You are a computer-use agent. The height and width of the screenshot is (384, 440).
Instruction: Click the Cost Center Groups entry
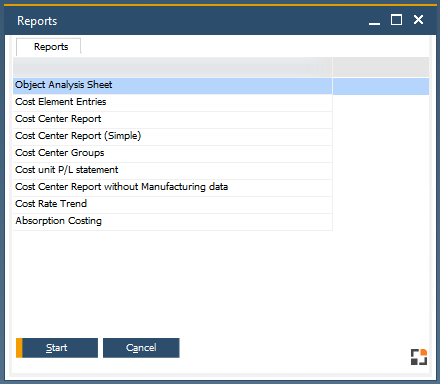tap(173, 153)
